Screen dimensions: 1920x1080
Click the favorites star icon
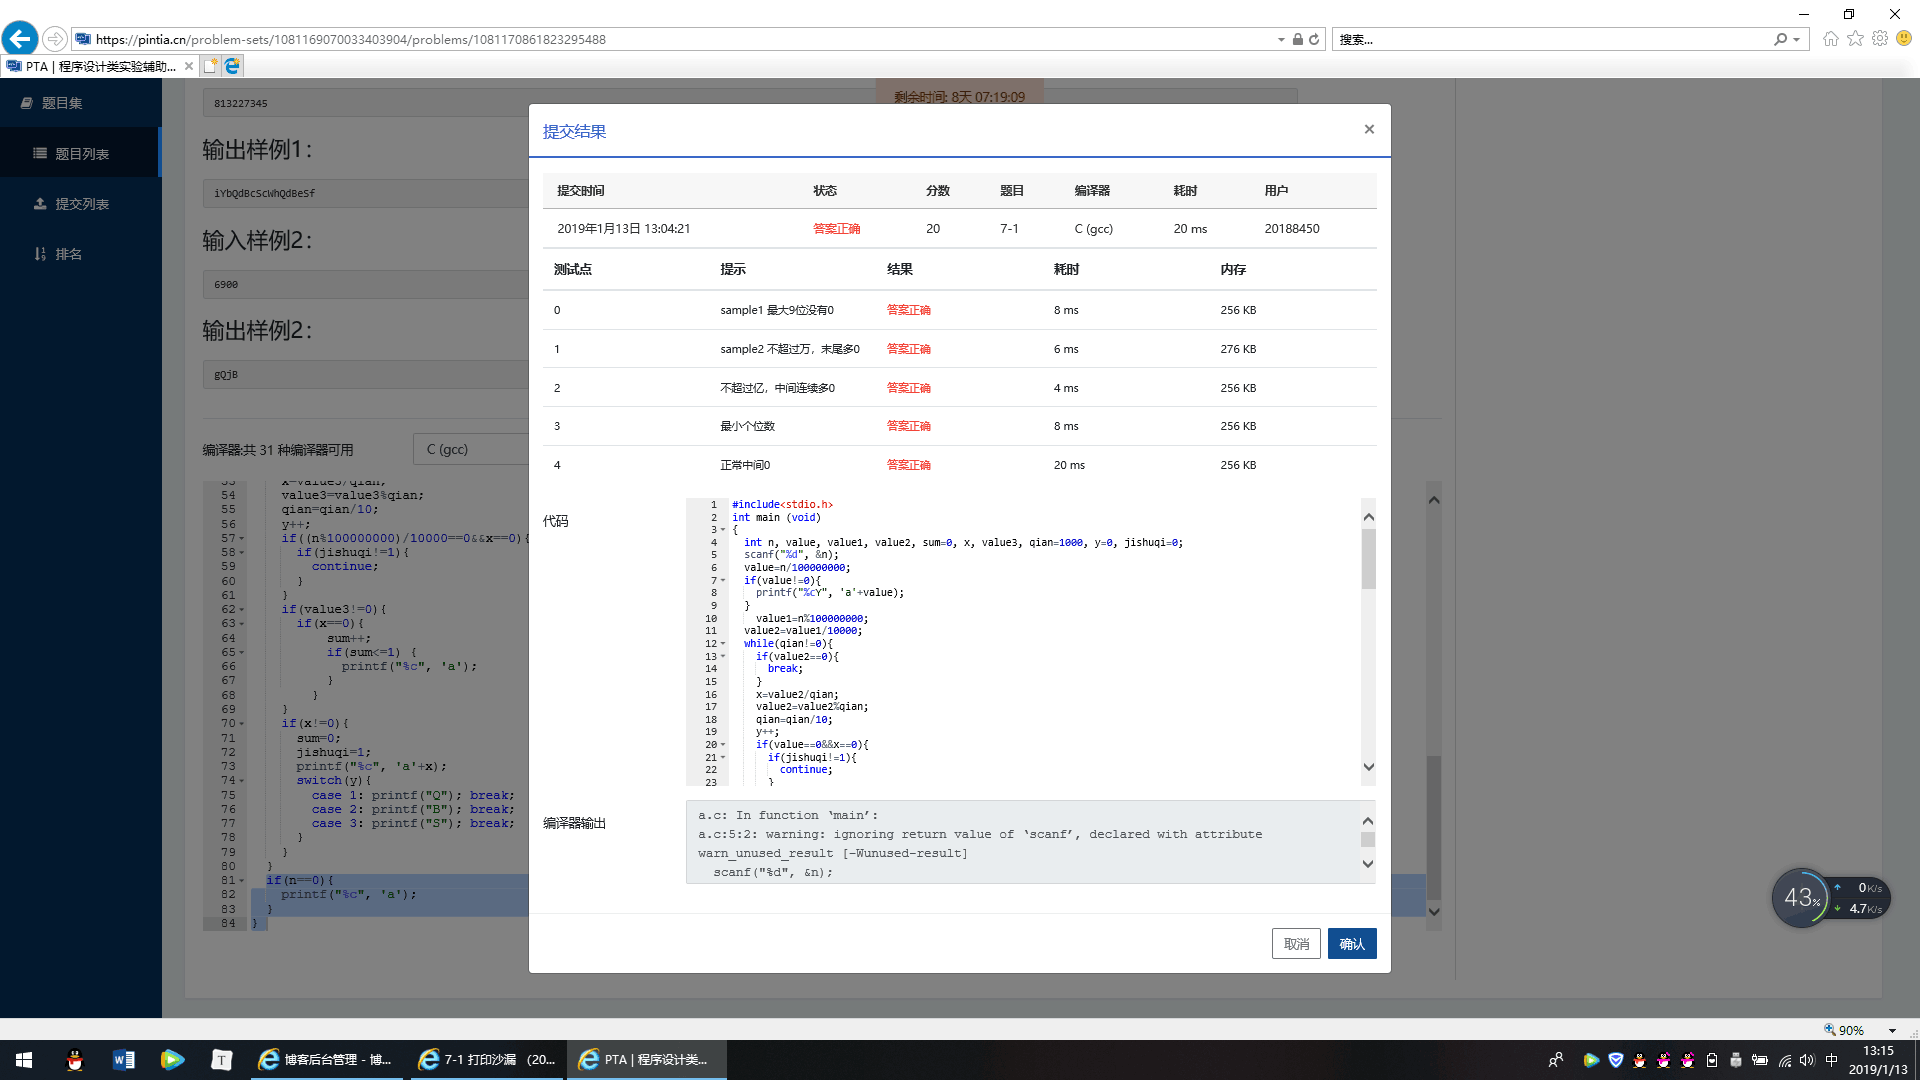(1855, 39)
